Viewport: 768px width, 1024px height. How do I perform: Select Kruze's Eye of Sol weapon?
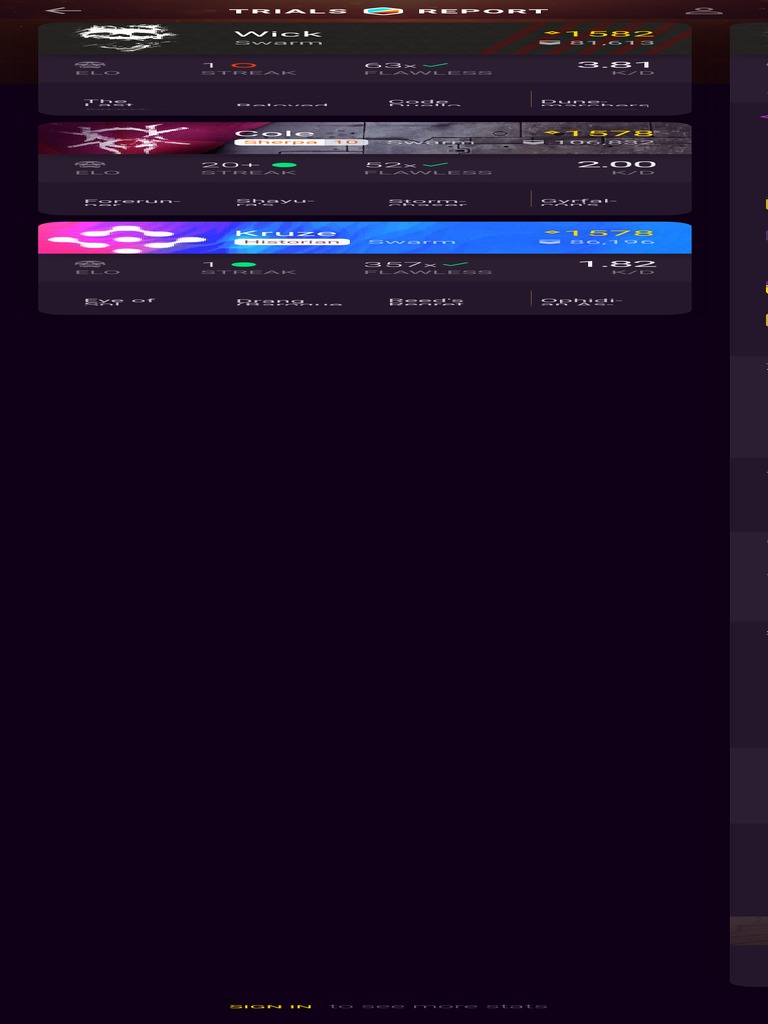[x=119, y=302]
